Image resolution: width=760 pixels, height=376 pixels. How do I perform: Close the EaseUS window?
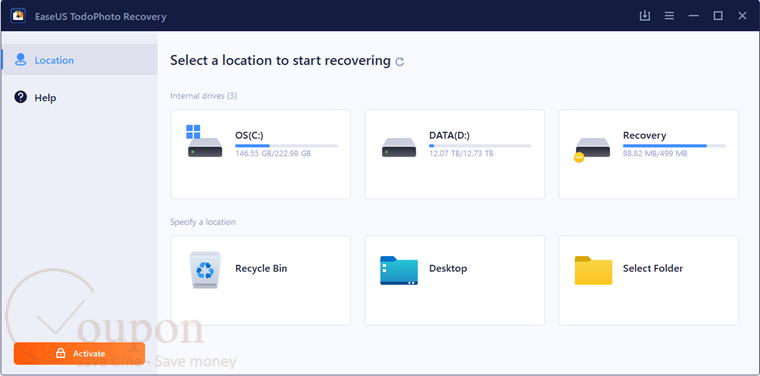tap(743, 16)
